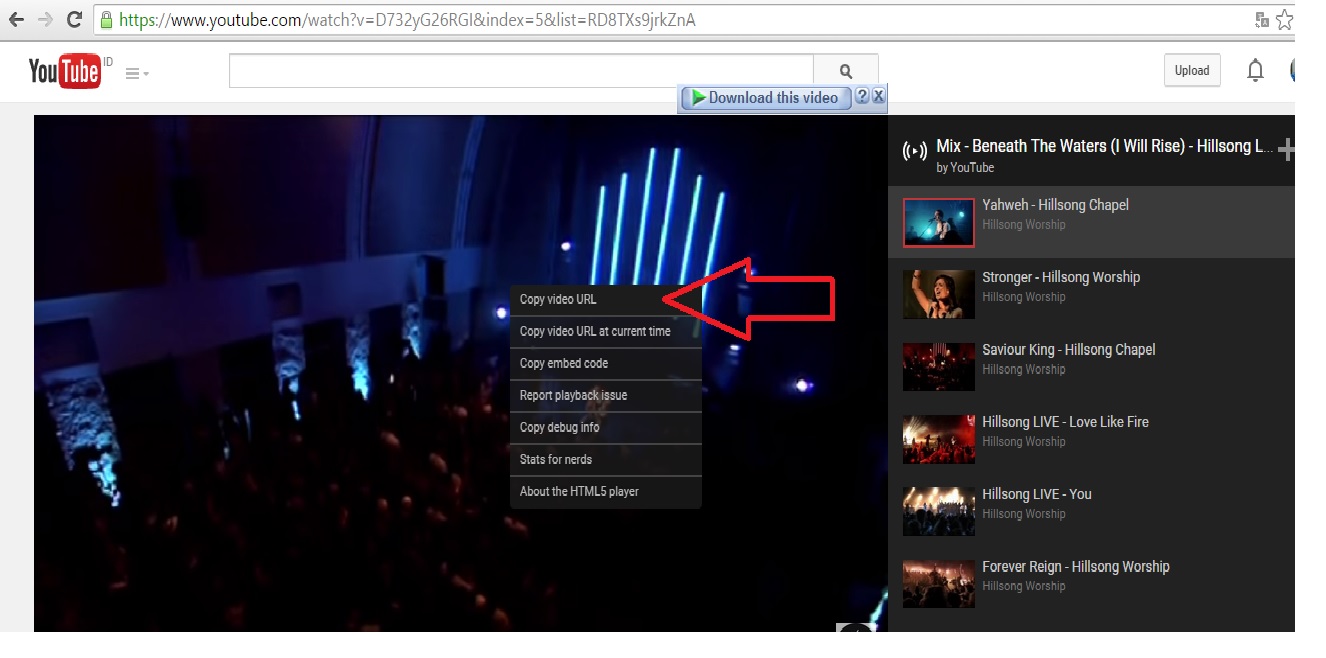Open the Stronger - Hillsong Worship thumbnail
Screen dimensions: 1326x658
(938, 294)
